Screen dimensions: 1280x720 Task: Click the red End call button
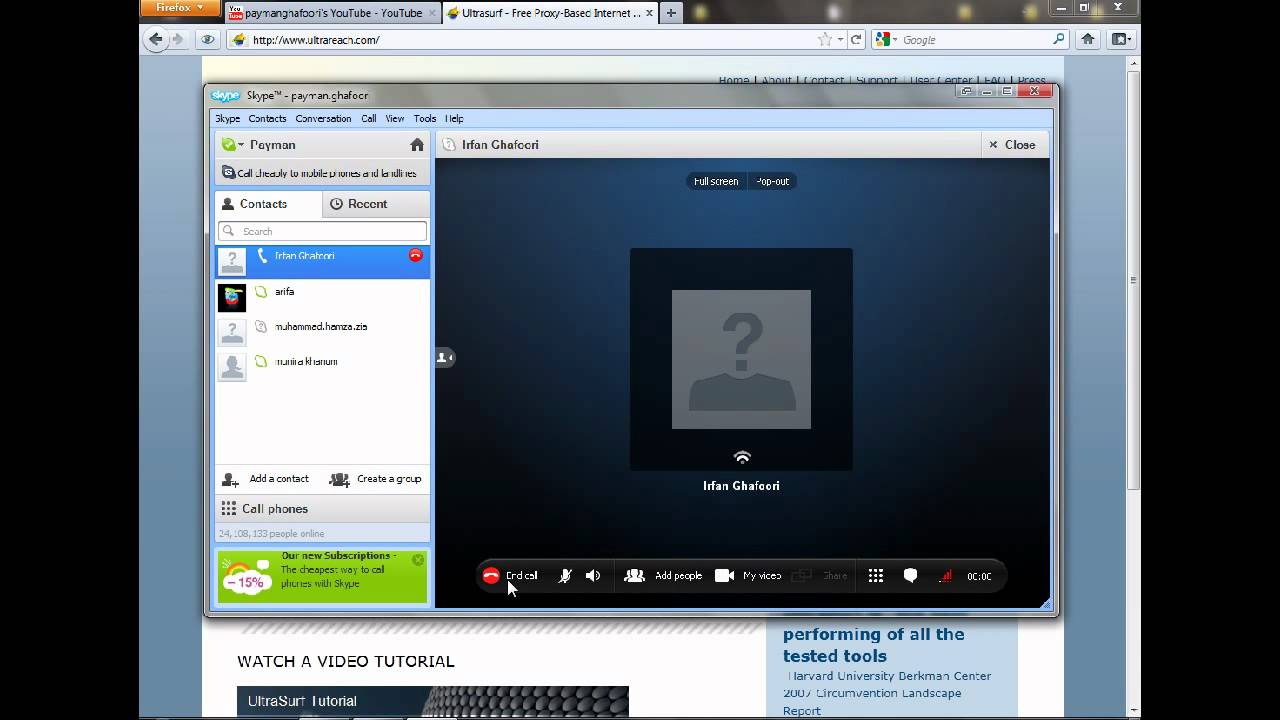coord(491,576)
